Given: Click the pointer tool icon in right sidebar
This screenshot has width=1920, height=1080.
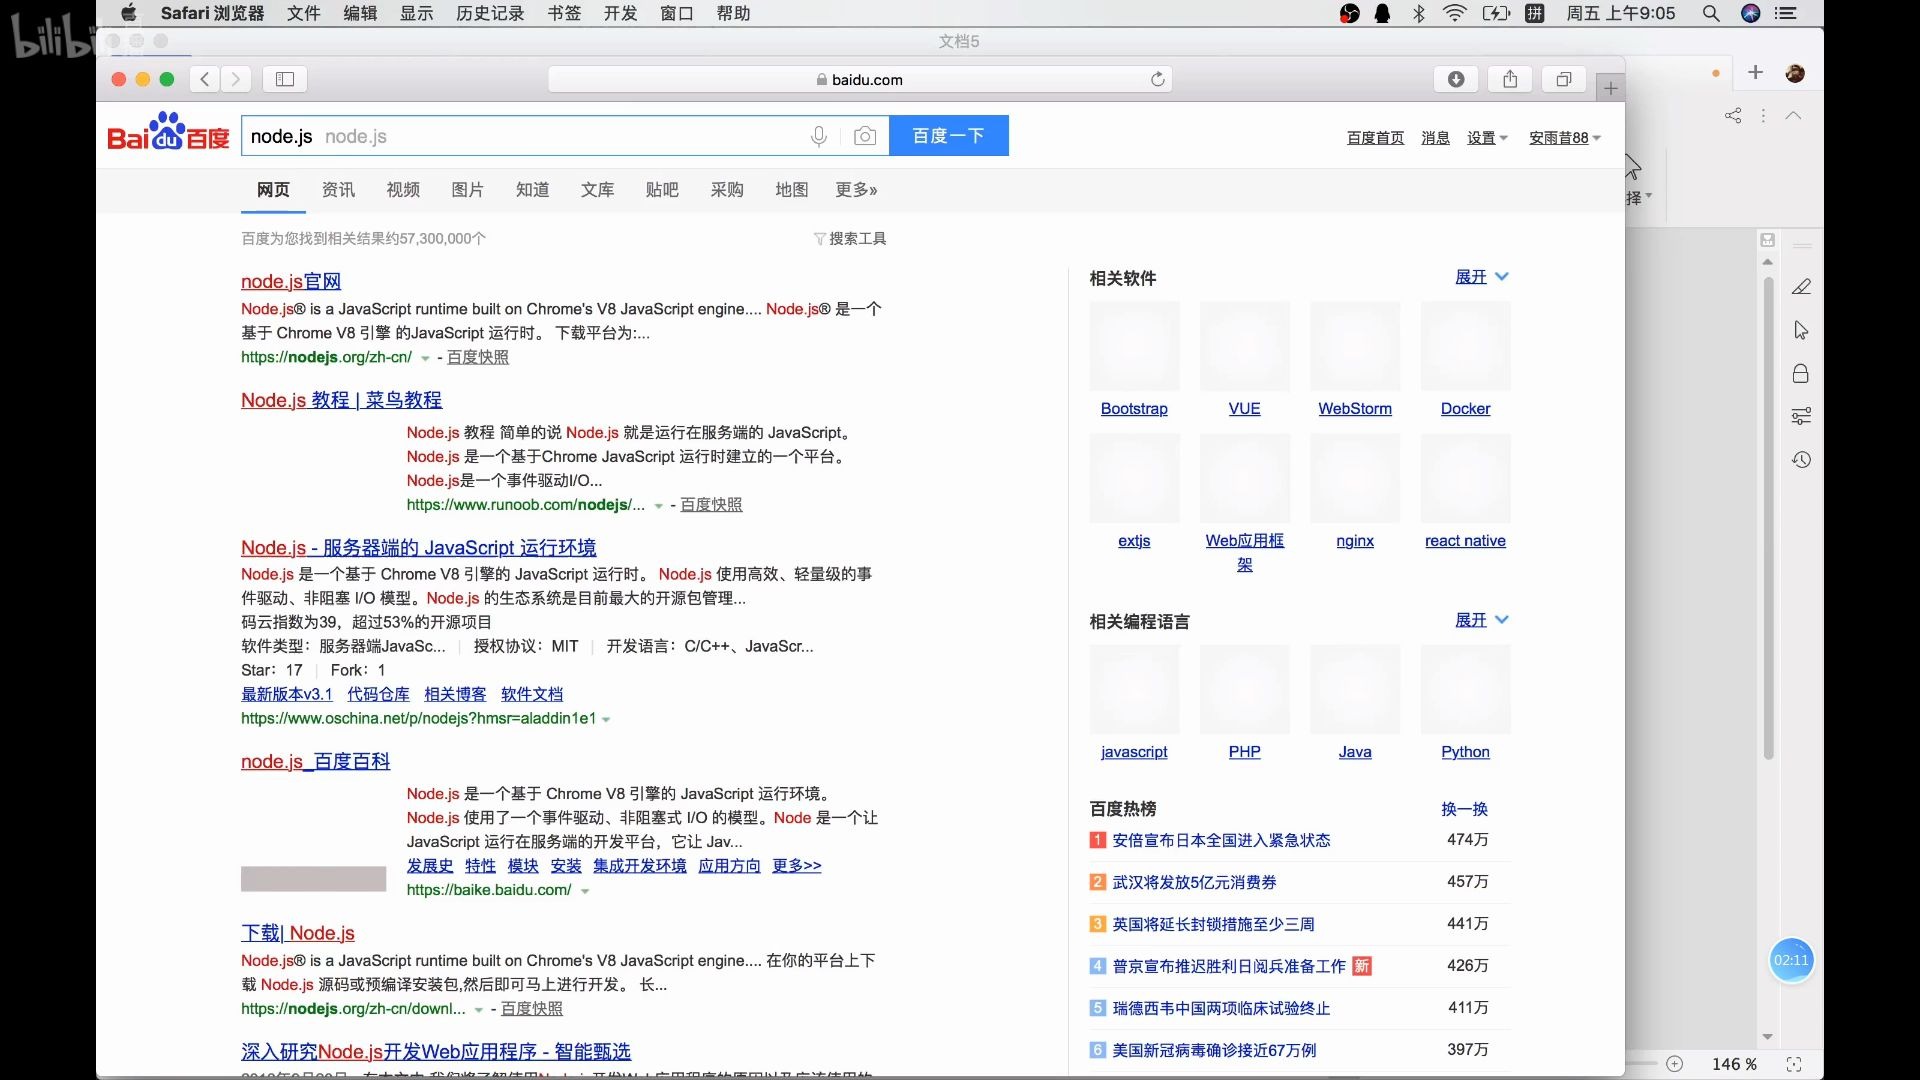Looking at the screenshot, I should tap(1801, 330).
